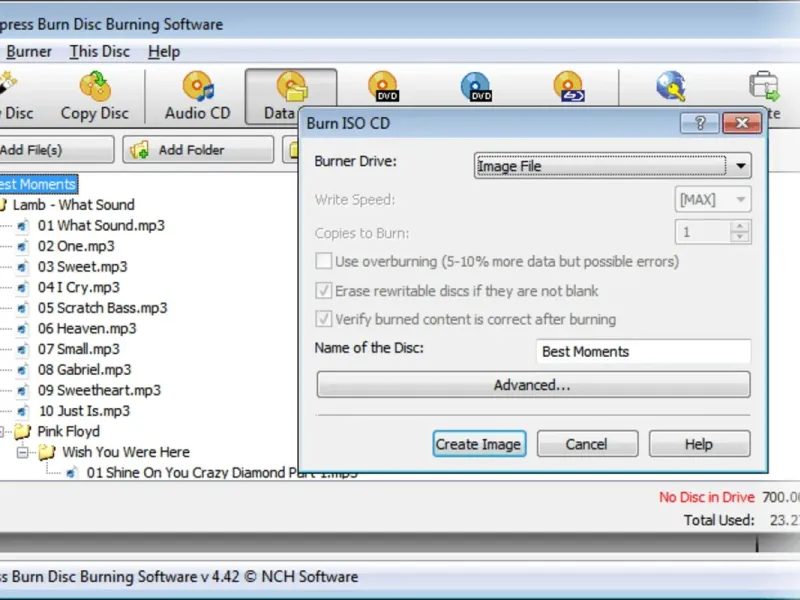The height and width of the screenshot is (600, 800).
Task: Select the mp3 icon beside 01 What Sound.mp3
Action: click(x=22, y=226)
